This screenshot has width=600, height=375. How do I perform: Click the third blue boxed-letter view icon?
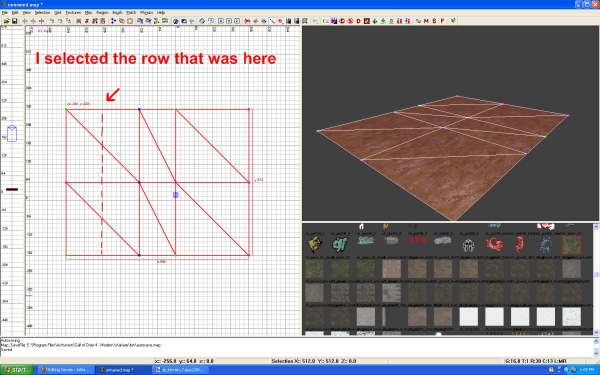pyautogui.click(x=237, y=21)
